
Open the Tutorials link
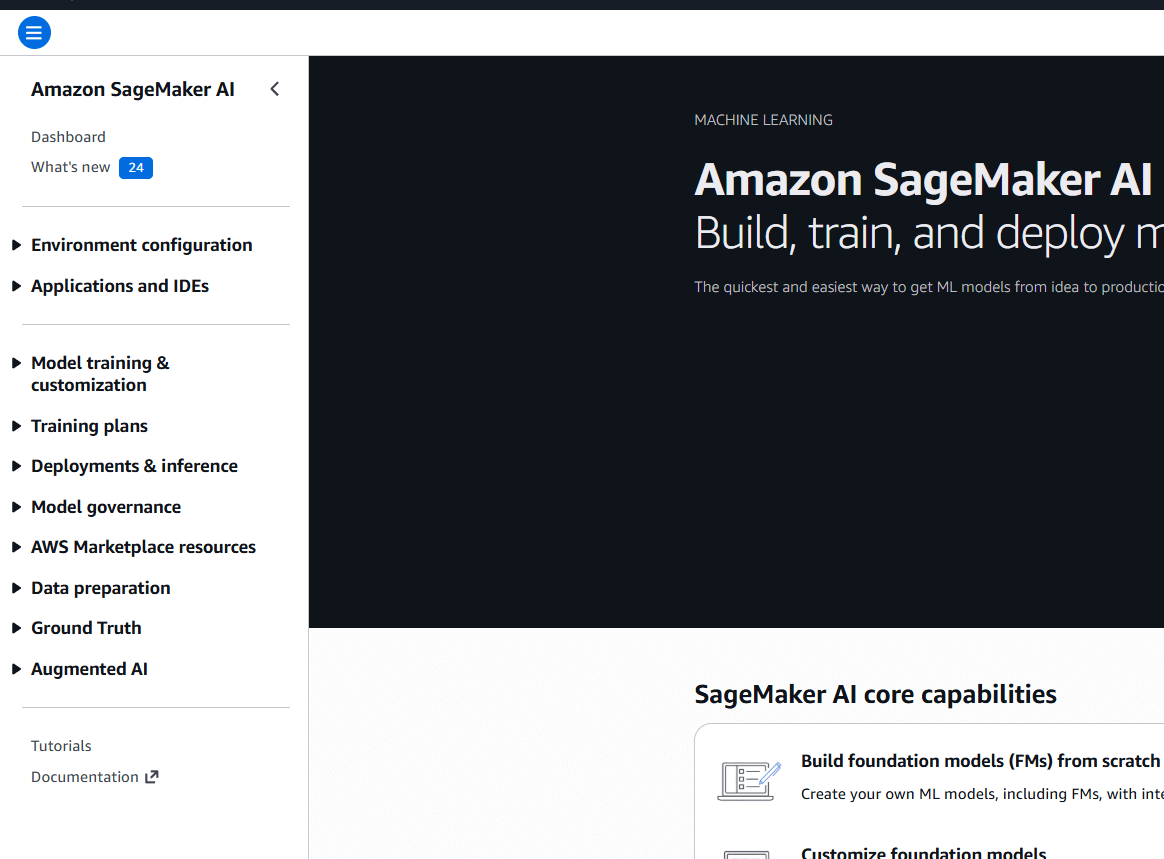(x=61, y=746)
